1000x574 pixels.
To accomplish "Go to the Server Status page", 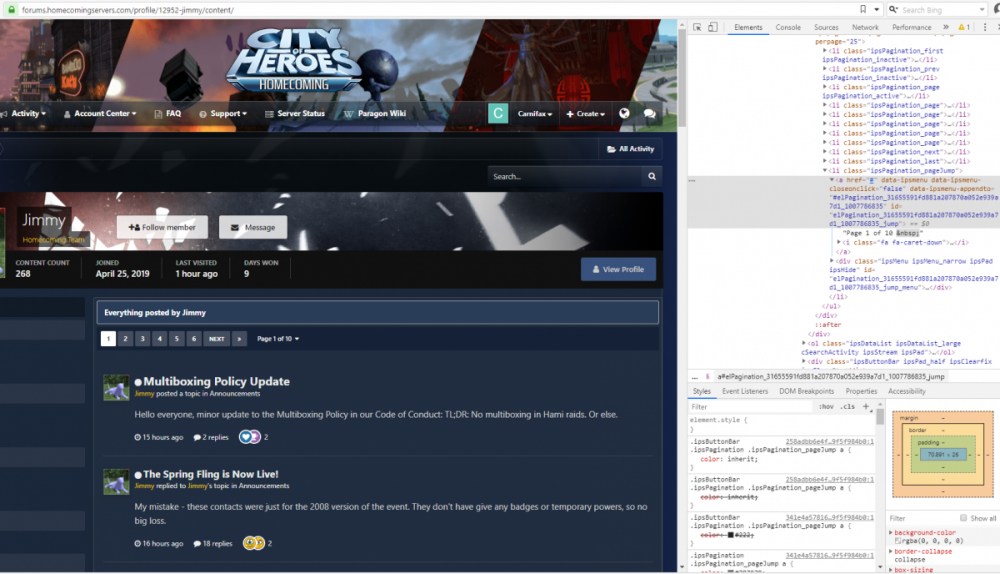I will tap(295, 114).
